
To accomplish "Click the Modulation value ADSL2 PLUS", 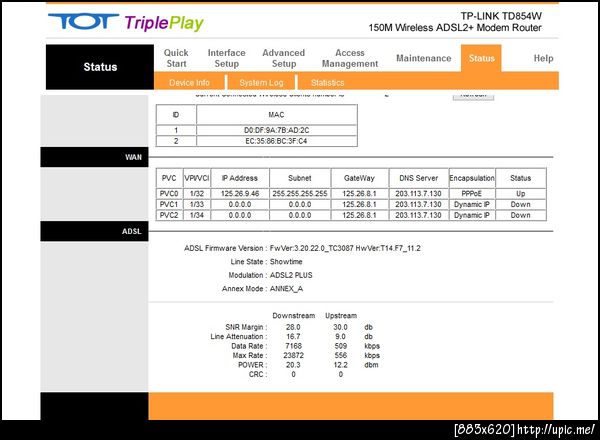I will (291, 275).
